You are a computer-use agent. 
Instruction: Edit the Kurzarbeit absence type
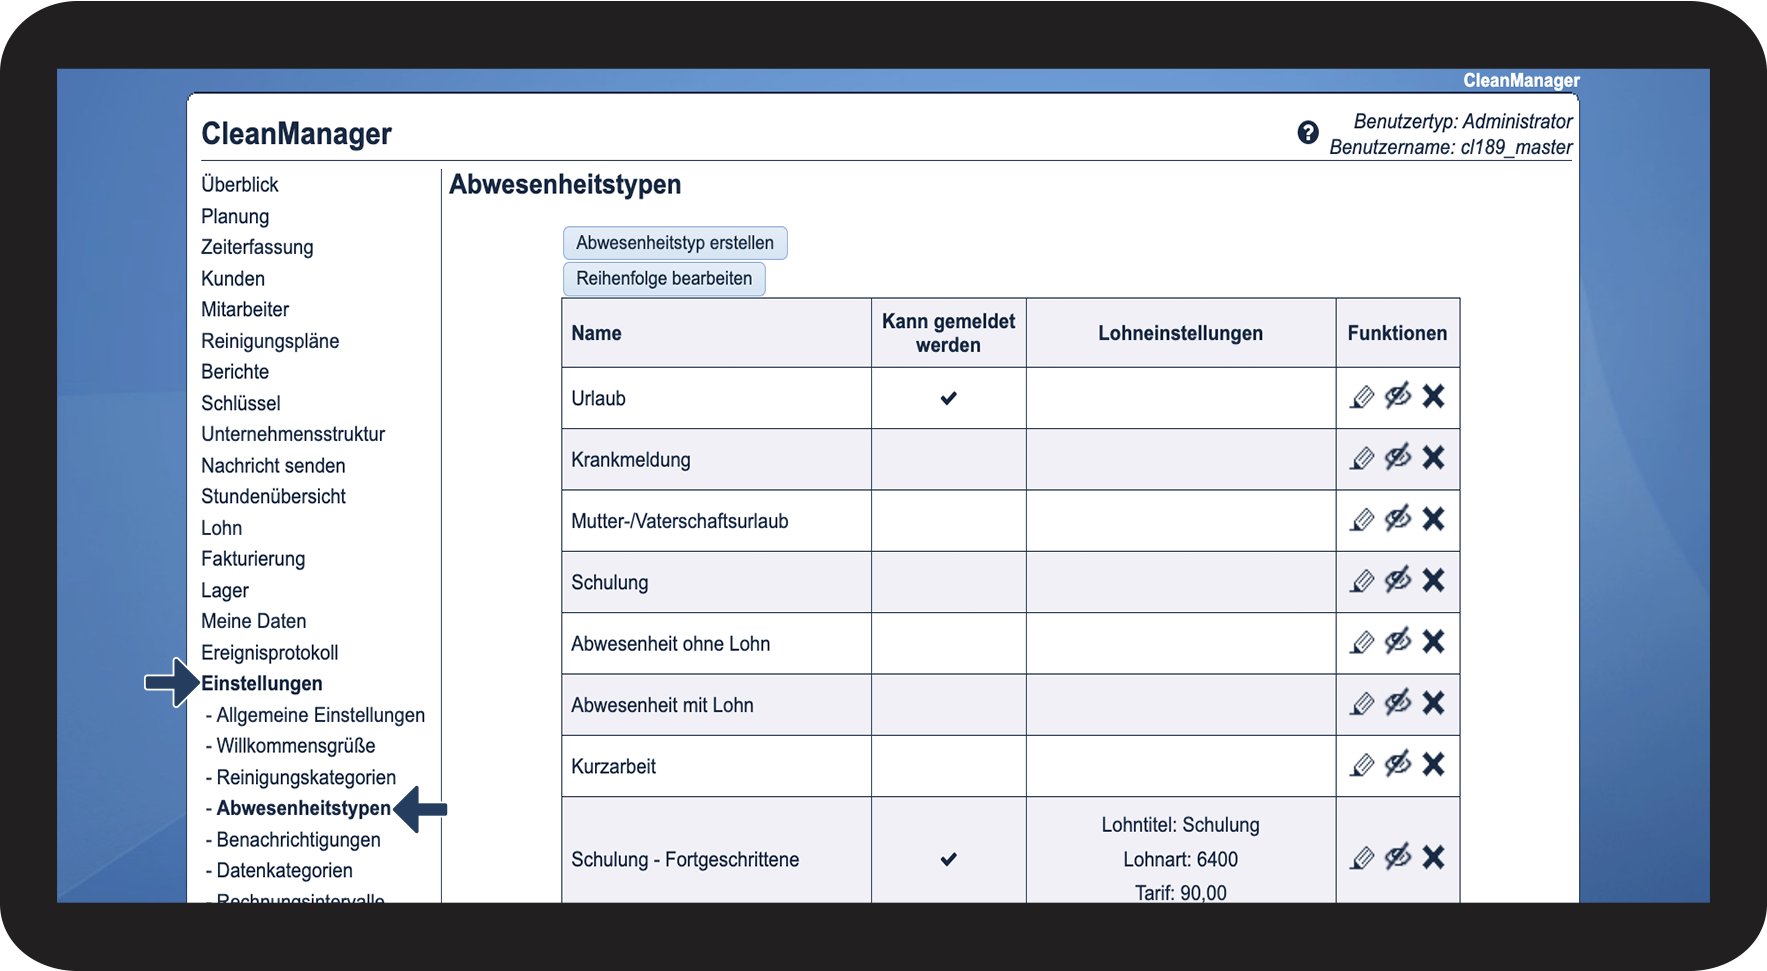1362,765
